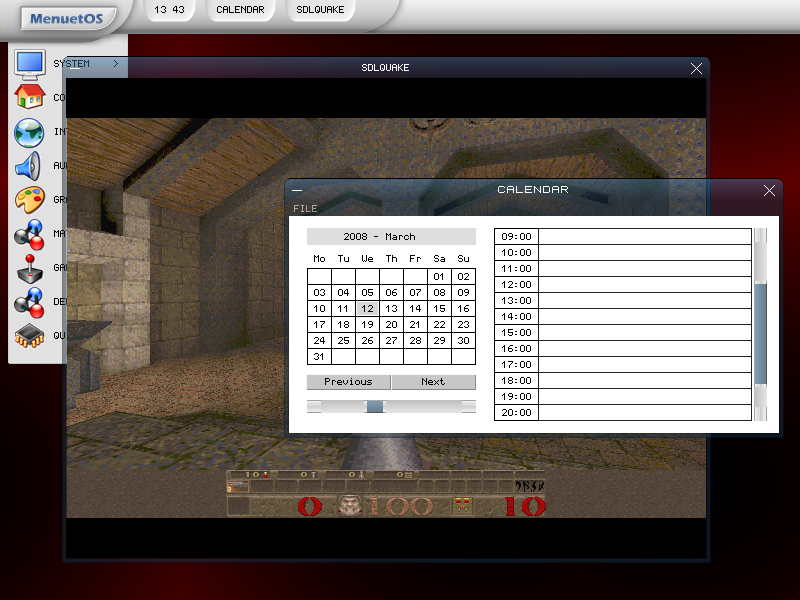Viewport: 800px width, 600px height.
Task: Expand the SYSTEM submenu arrow
Action: click(116, 63)
